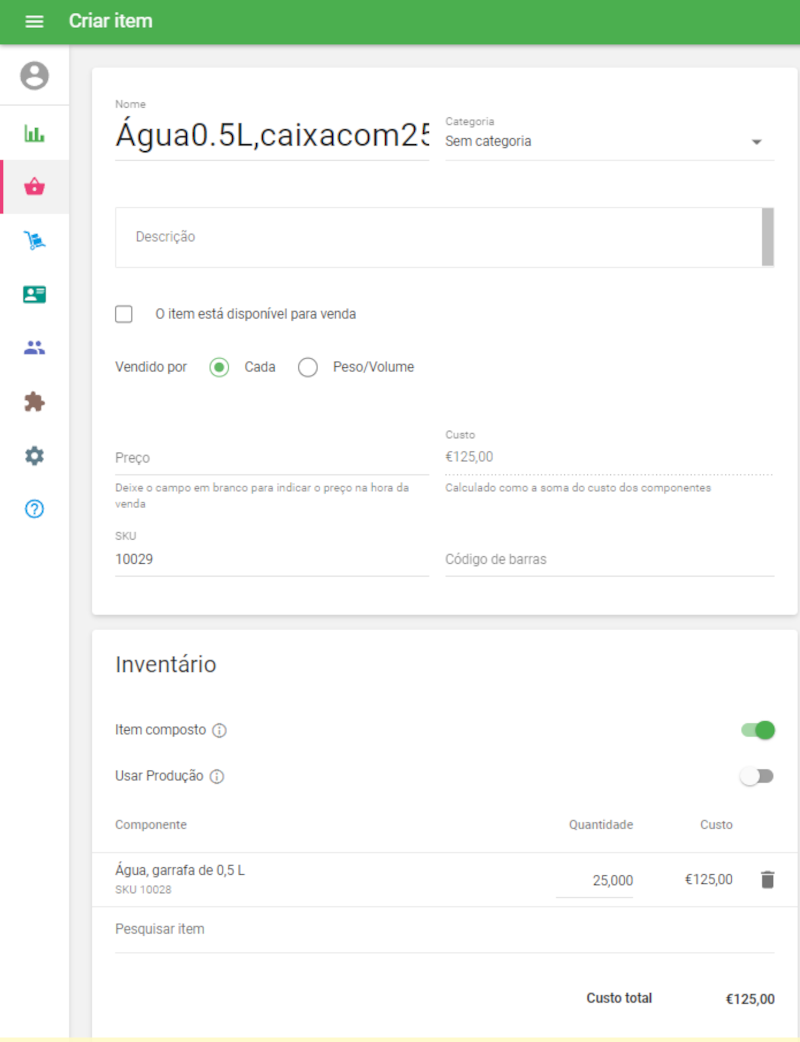The image size is (800, 1042).
Task: Open the hamburger menu icon
Action: coord(34,21)
